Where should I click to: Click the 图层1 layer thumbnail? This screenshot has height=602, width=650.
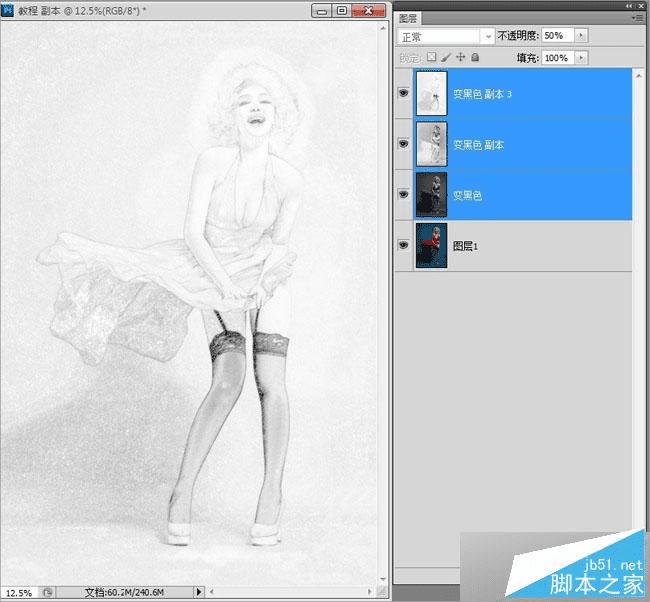[432, 245]
